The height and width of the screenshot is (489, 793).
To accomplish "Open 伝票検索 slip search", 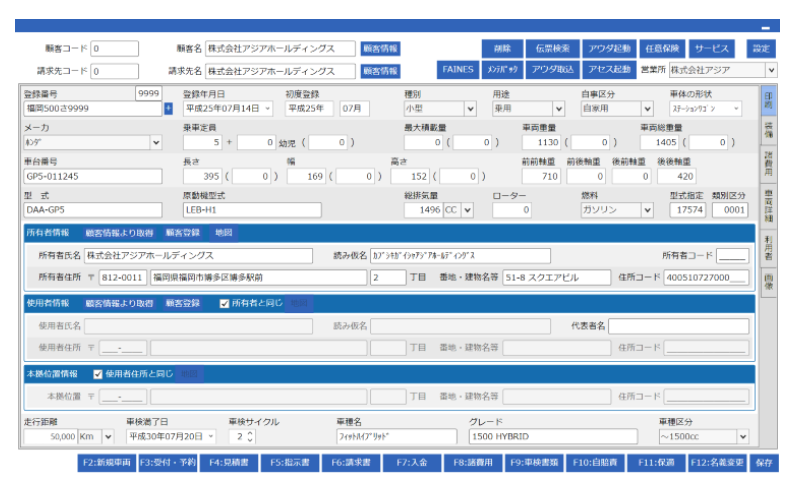I will (x=552, y=48).
